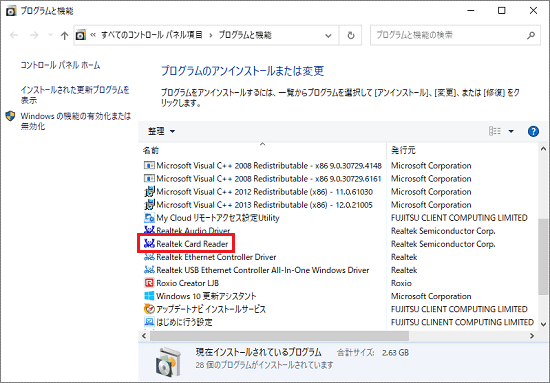Click プログラムと機能 breadcrumb segment
Image resolution: width=550 pixels, height=383 pixels.
pyautogui.click(x=245, y=35)
